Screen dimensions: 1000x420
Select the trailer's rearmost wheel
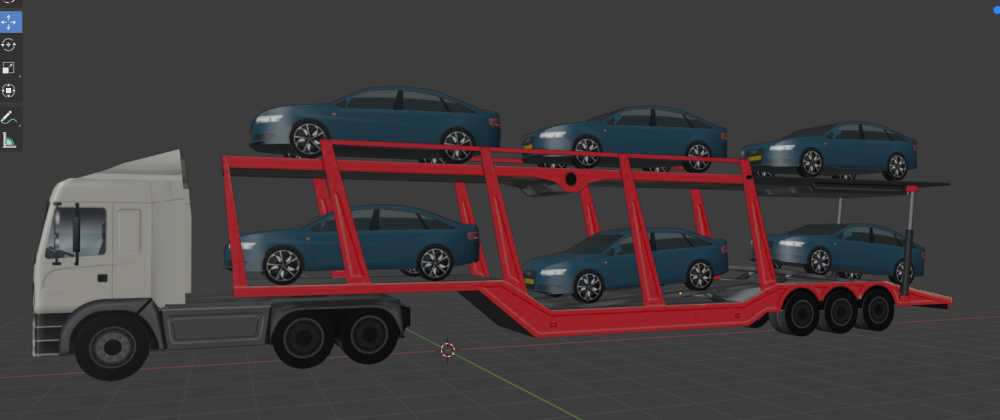click(877, 308)
